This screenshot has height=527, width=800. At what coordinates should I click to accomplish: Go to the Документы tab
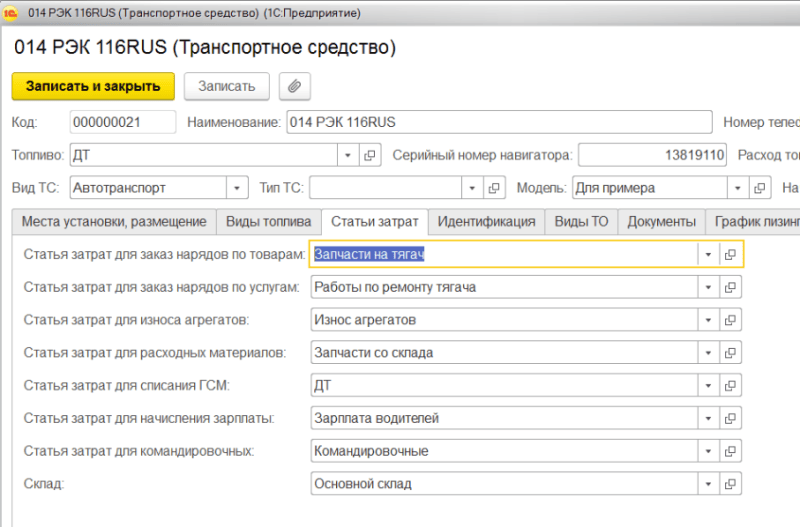click(x=661, y=221)
